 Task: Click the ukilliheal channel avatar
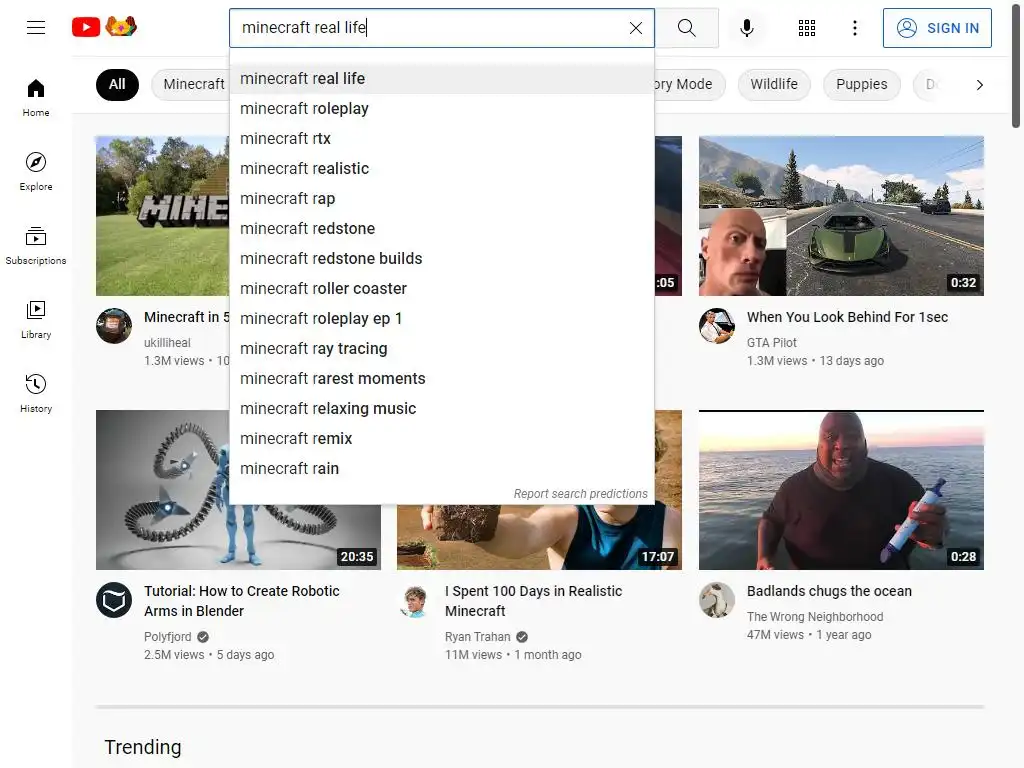point(114,326)
